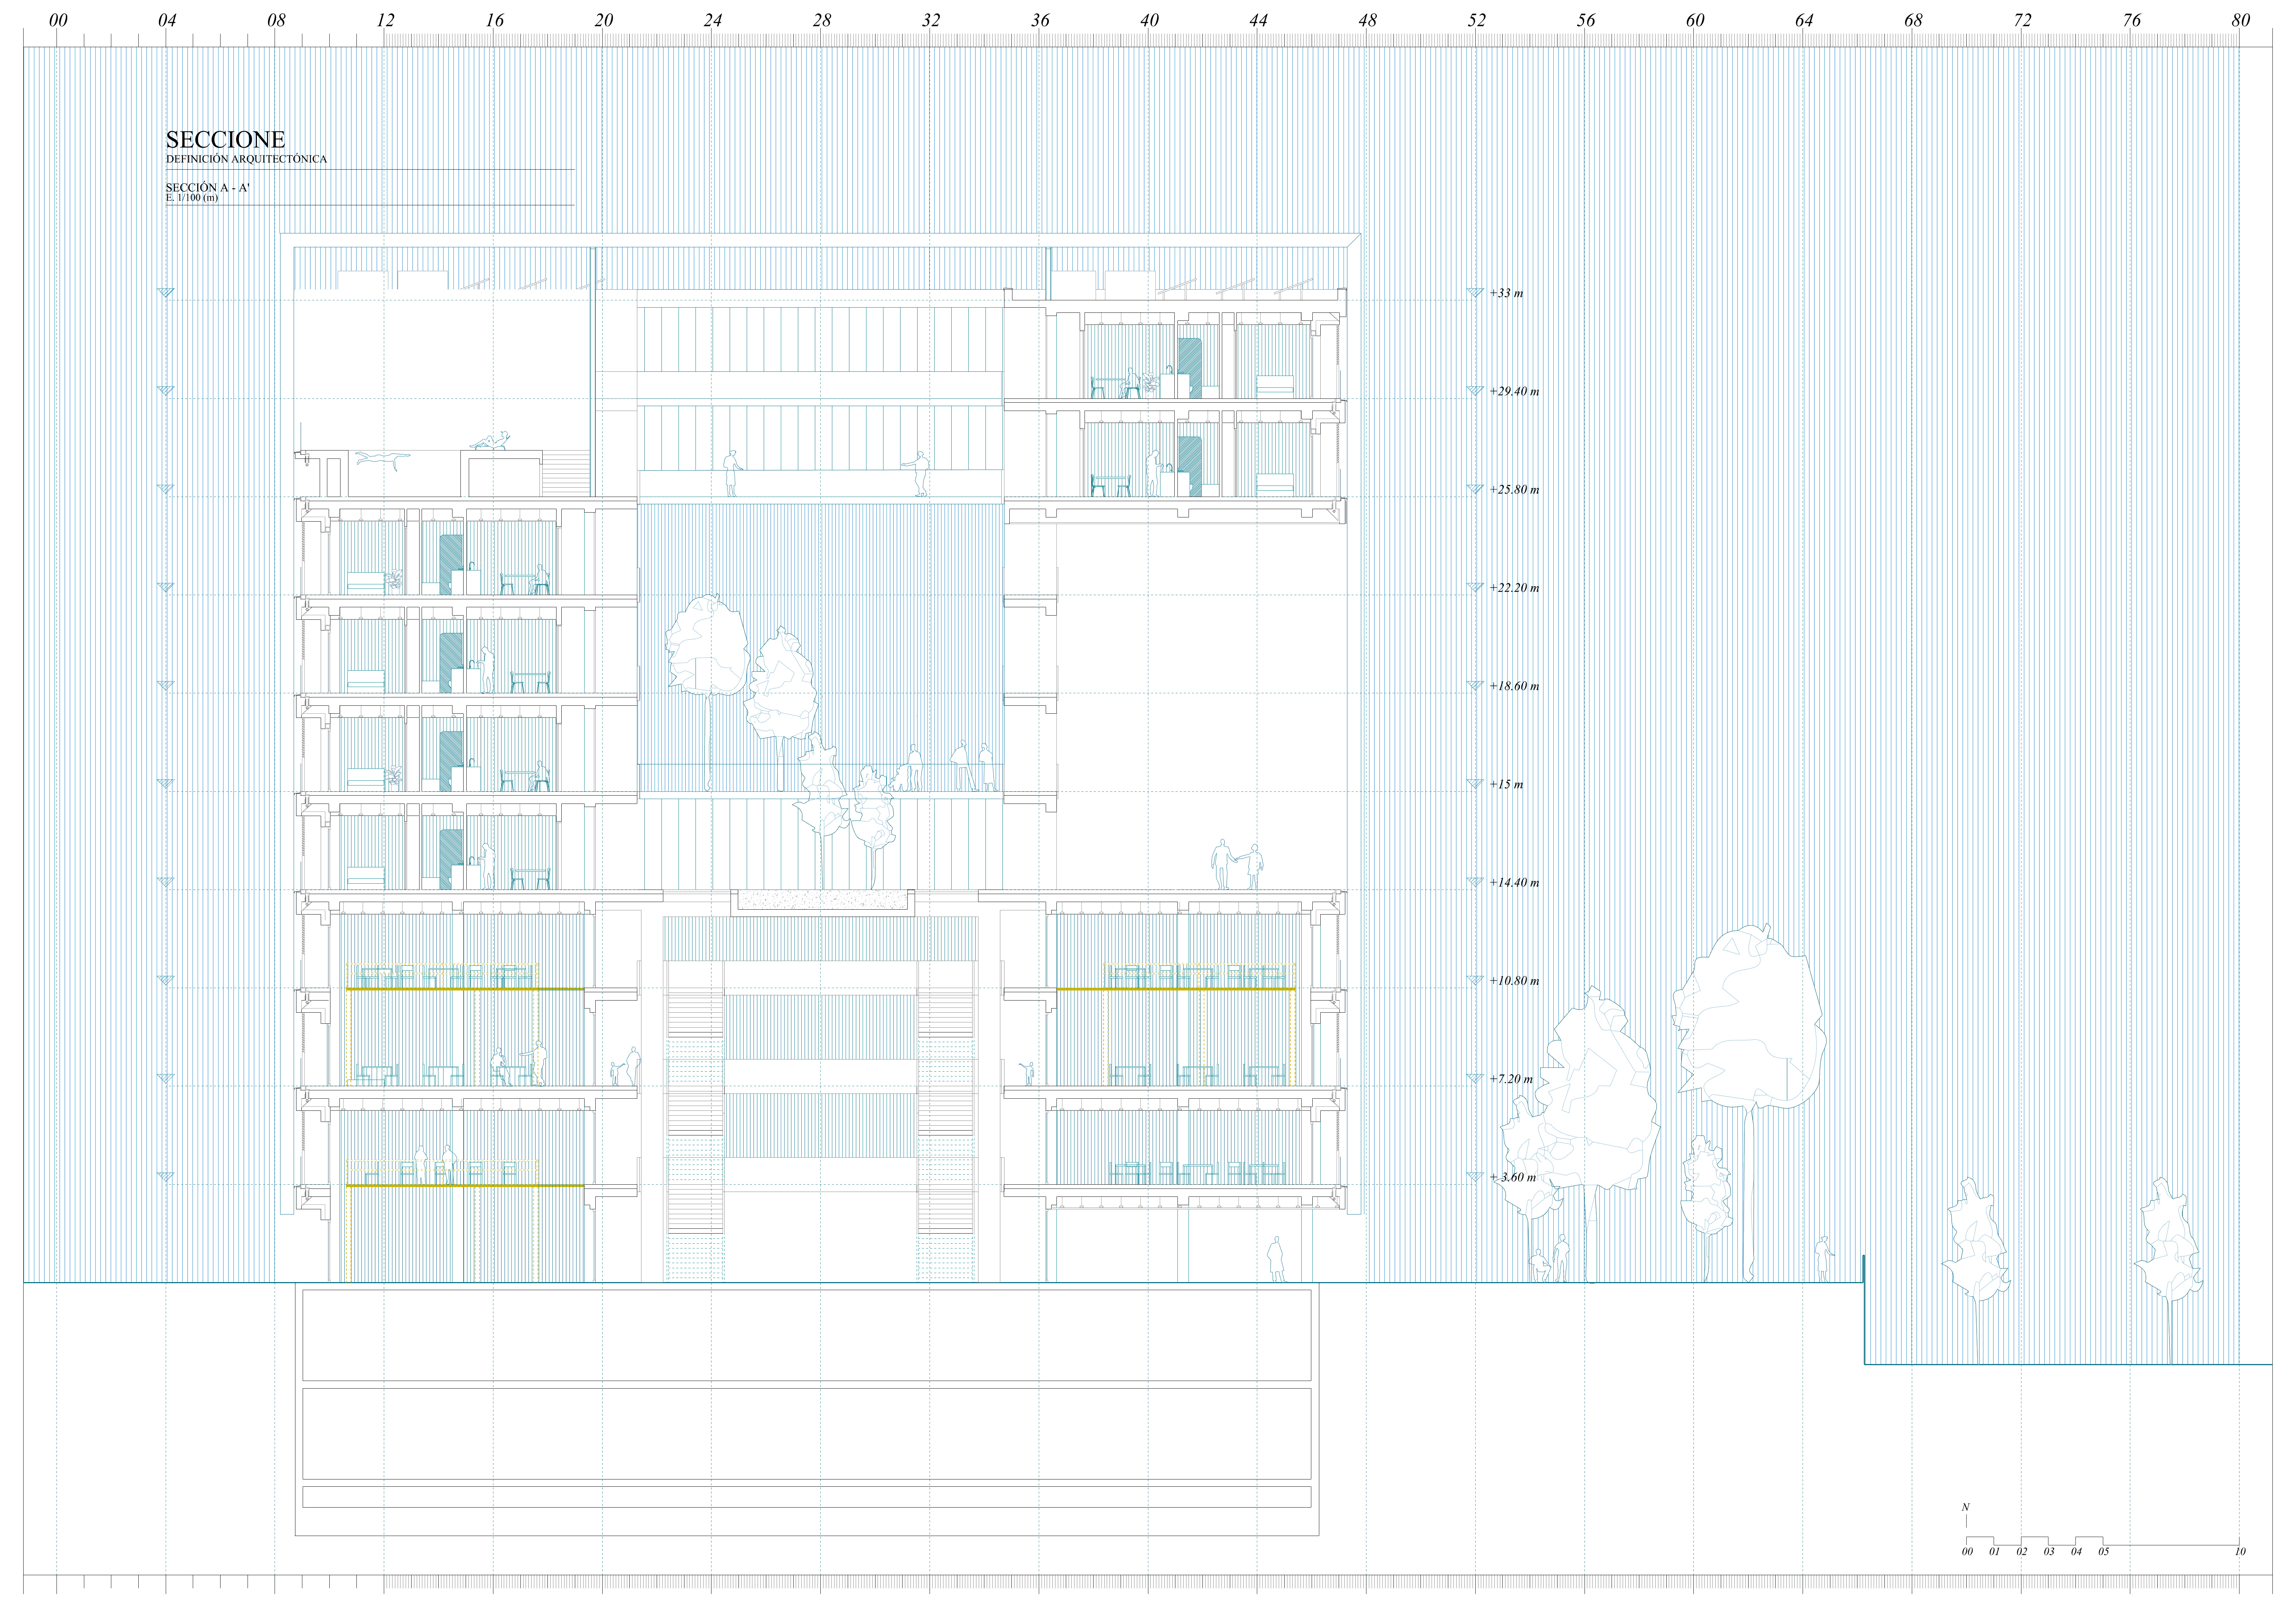Click the +3.60 m elevation label text
Image resolution: width=2296 pixels, height=1622 pixels.
pos(1513,1177)
